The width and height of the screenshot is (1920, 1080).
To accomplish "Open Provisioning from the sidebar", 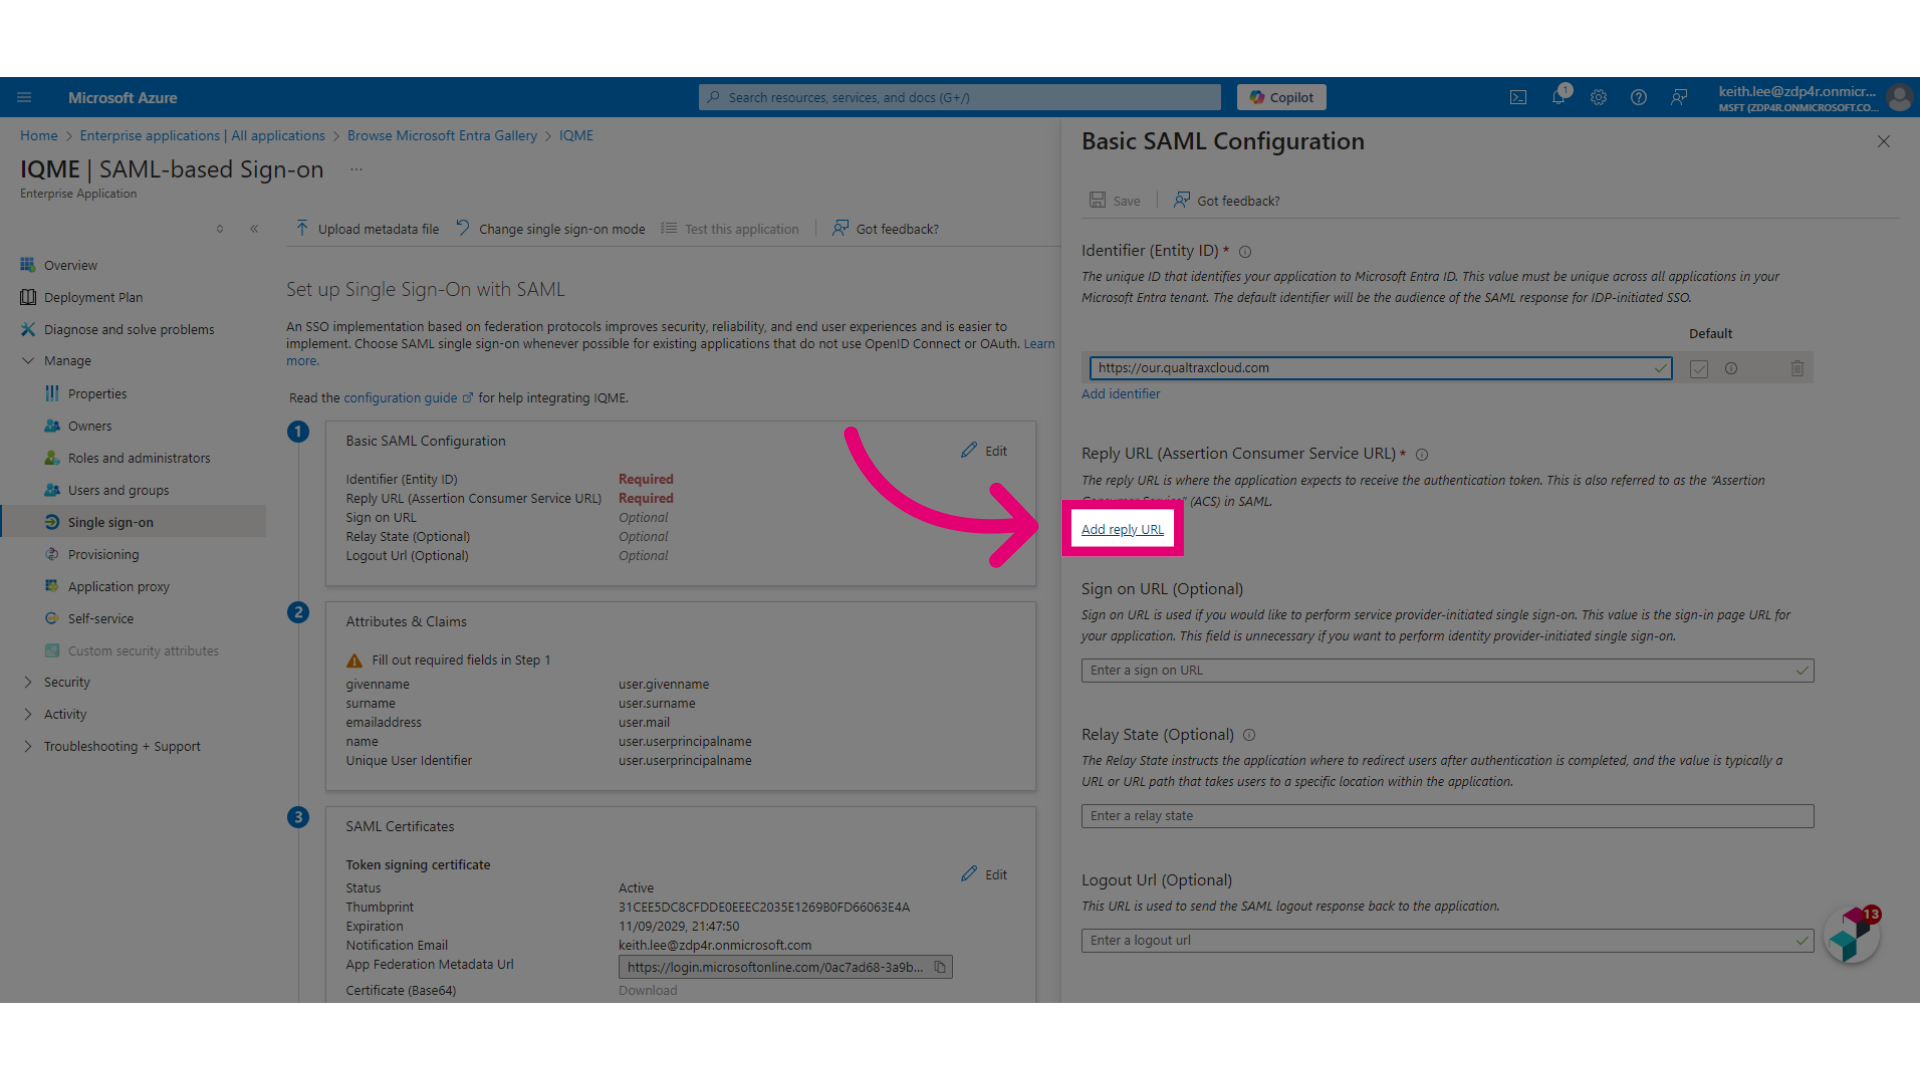I will click(x=103, y=554).
